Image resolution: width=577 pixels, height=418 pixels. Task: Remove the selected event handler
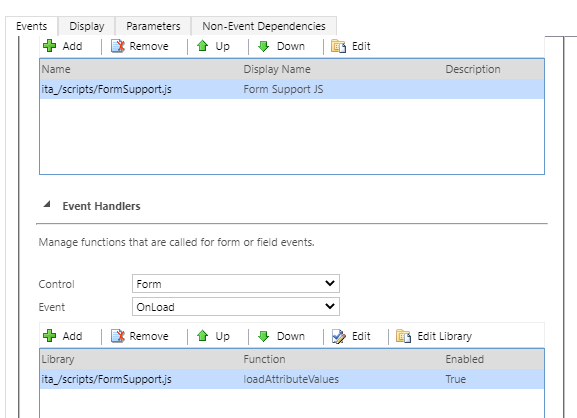pyautogui.click(x=139, y=336)
